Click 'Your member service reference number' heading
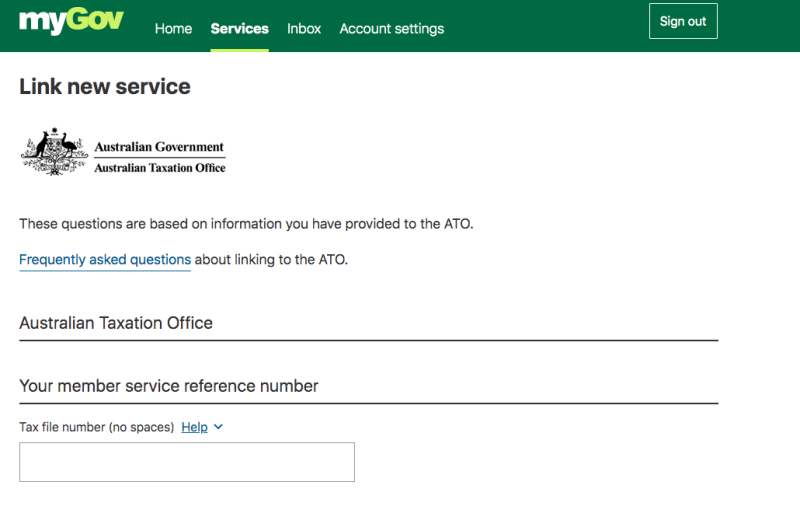The width and height of the screenshot is (800, 510). click(169, 386)
